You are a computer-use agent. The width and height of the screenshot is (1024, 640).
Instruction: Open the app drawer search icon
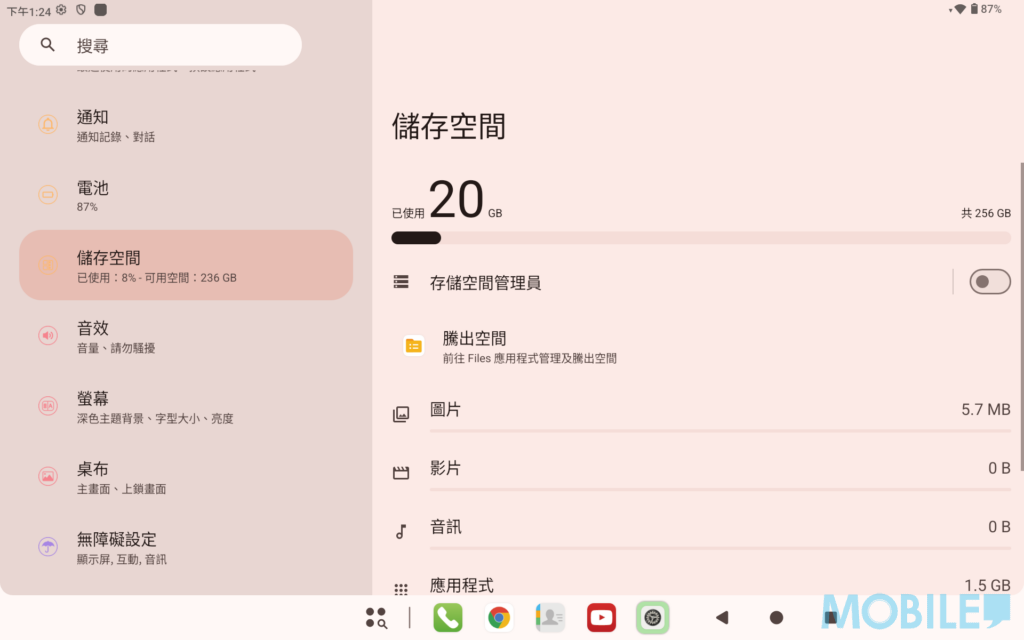click(x=376, y=618)
